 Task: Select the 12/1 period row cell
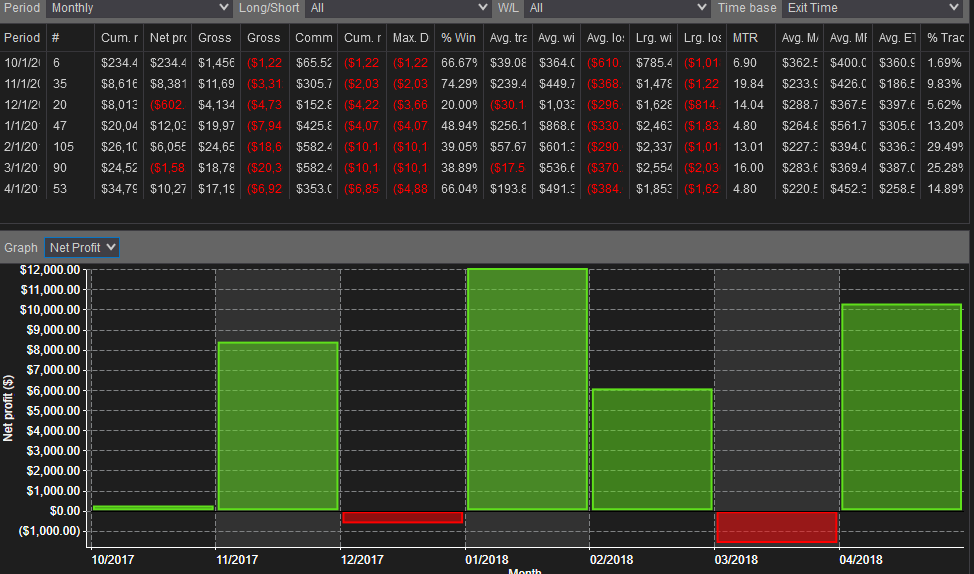pyautogui.click(x=22, y=105)
